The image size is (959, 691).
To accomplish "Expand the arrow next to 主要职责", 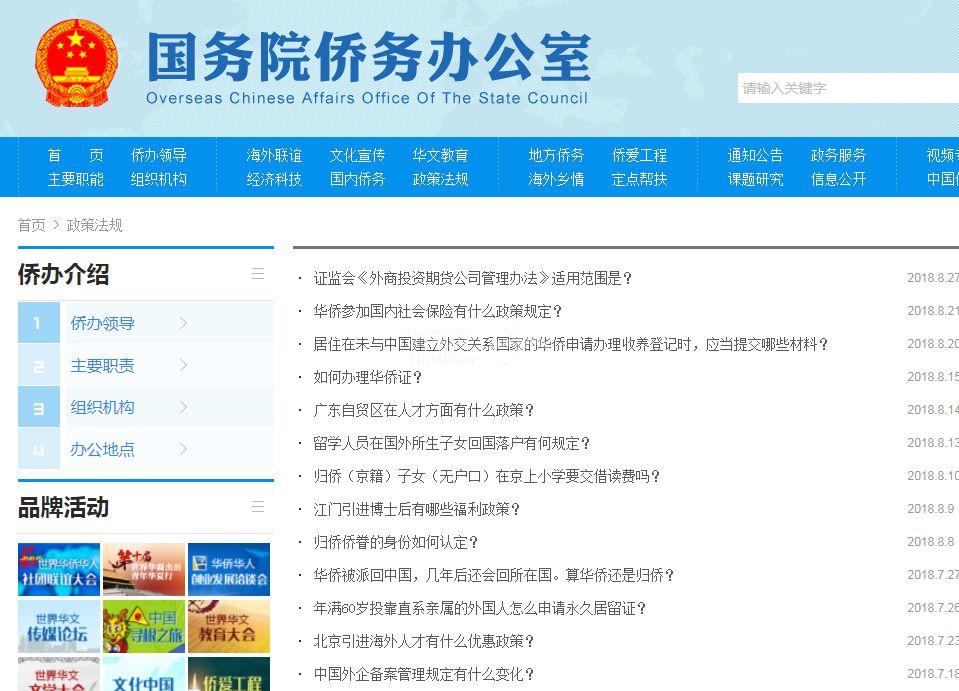I will coord(183,365).
